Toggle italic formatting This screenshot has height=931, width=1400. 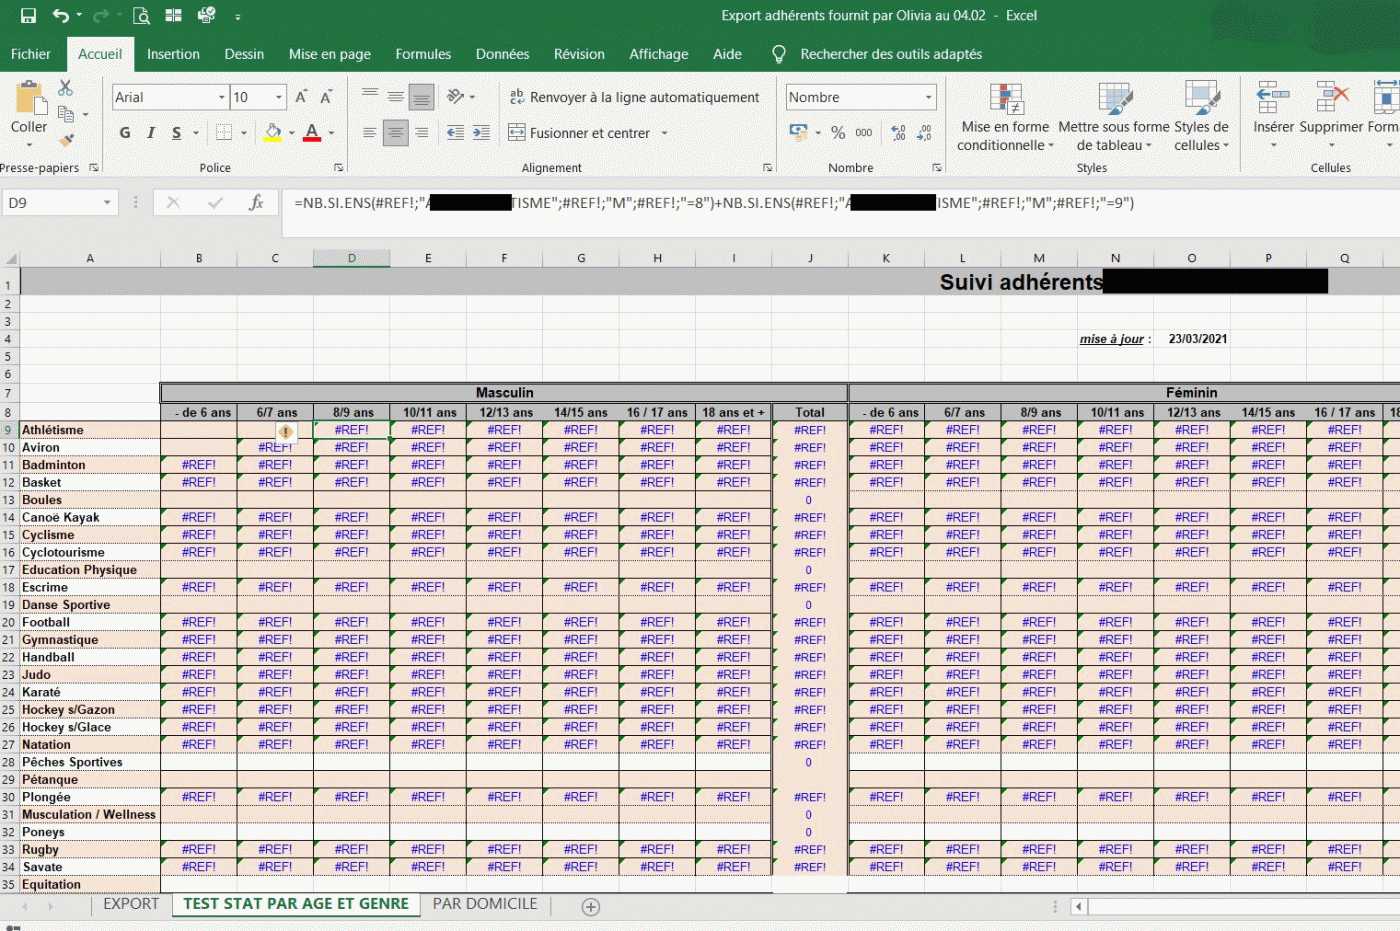click(151, 133)
